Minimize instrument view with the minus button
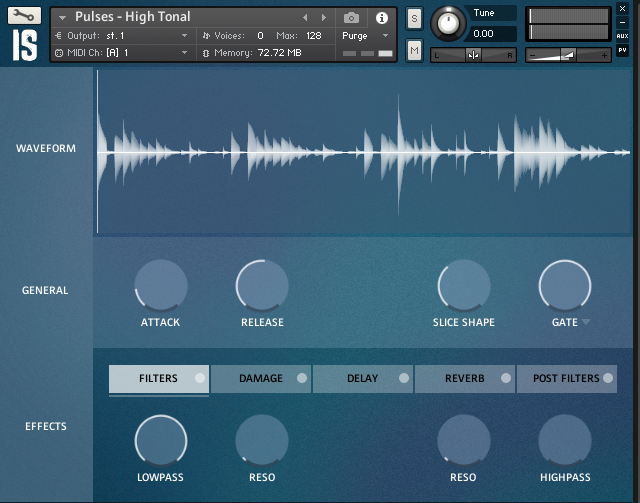Viewport: 640px width, 503px height. coord(622,22)
